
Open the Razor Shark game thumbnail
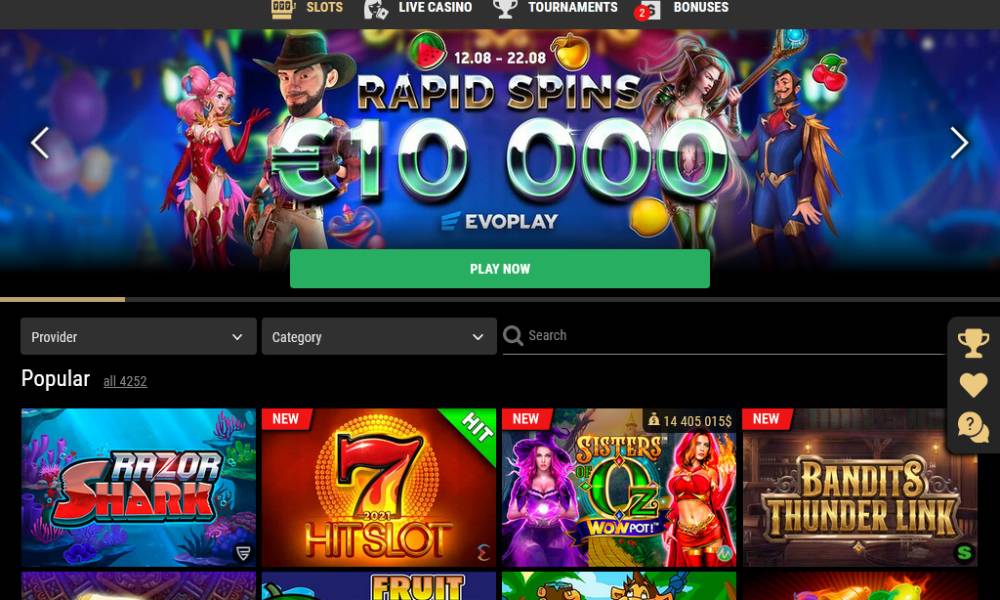(x=138, y=488)
